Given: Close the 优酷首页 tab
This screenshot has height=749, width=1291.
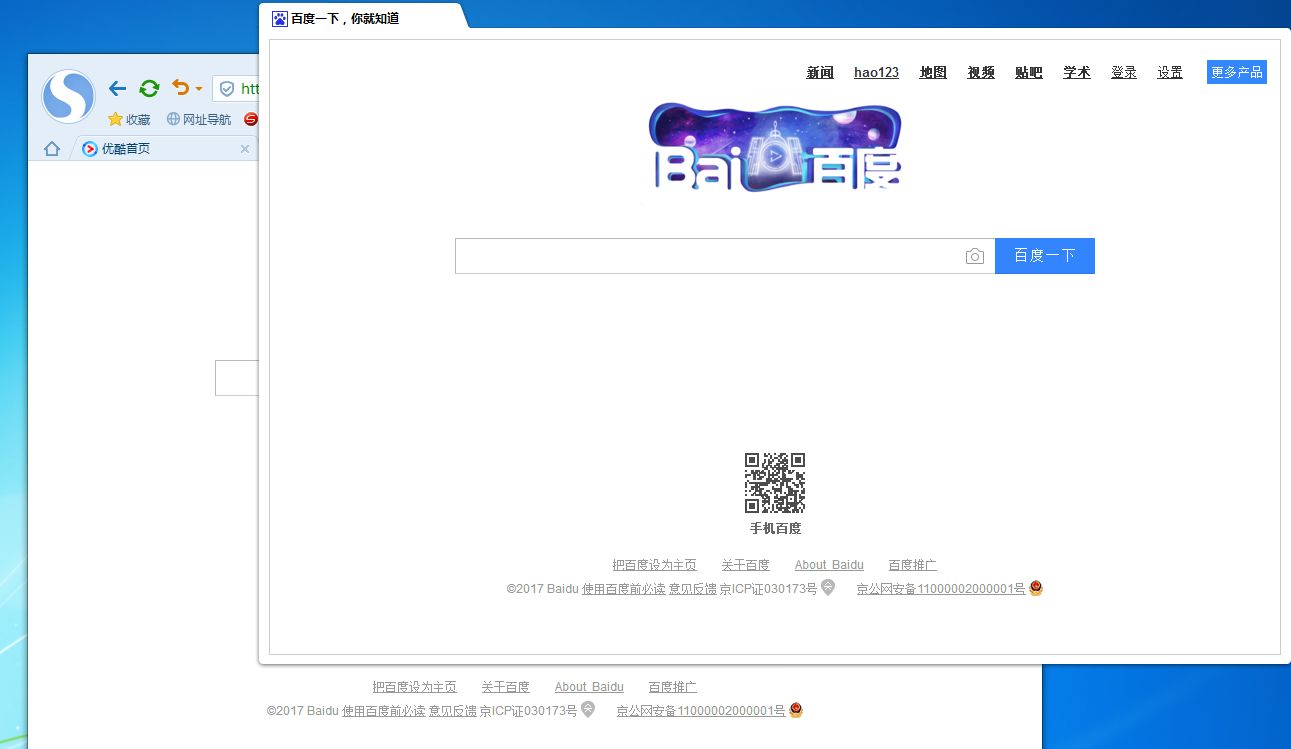Looking at the screenshot, I should (245, 149).
